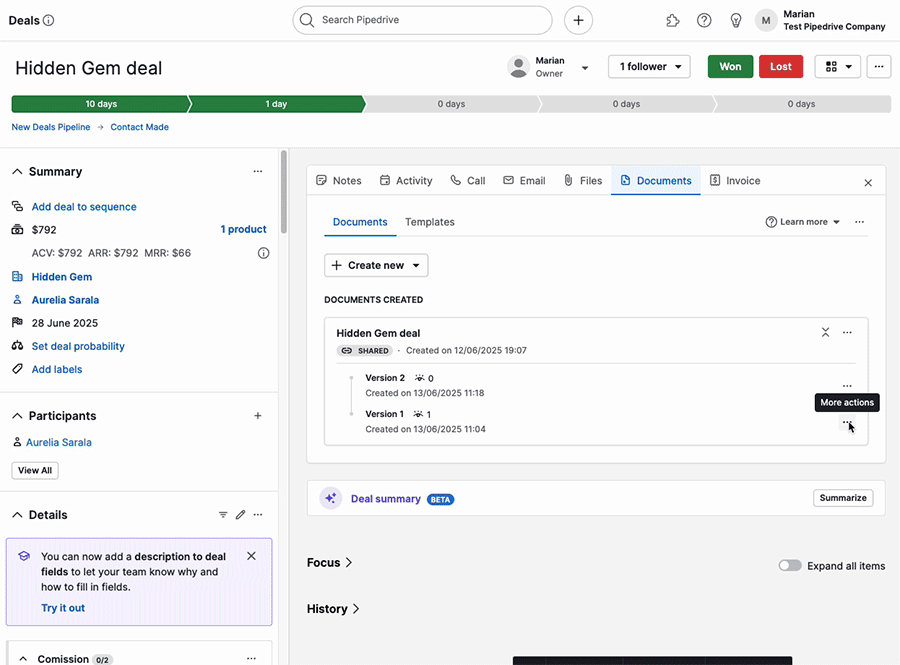Click Add labels link
The width and height of the screenshot is (900, 665).
pos(57,370)
